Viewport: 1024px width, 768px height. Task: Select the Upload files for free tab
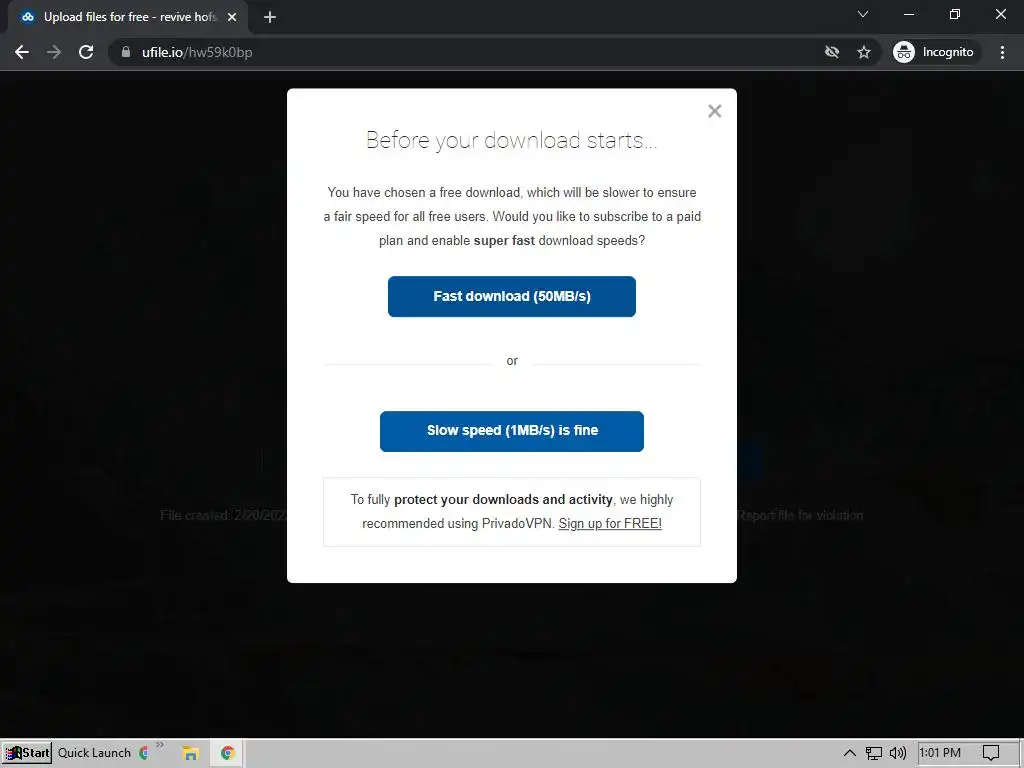pyautogui.click(x=128, y=17)
